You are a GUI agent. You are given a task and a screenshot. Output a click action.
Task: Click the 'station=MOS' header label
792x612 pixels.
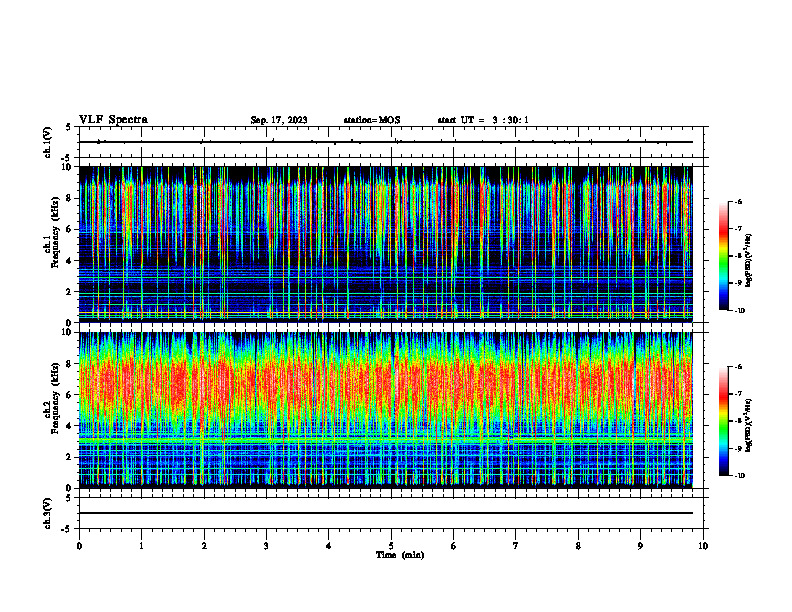(x=372, y=120)
